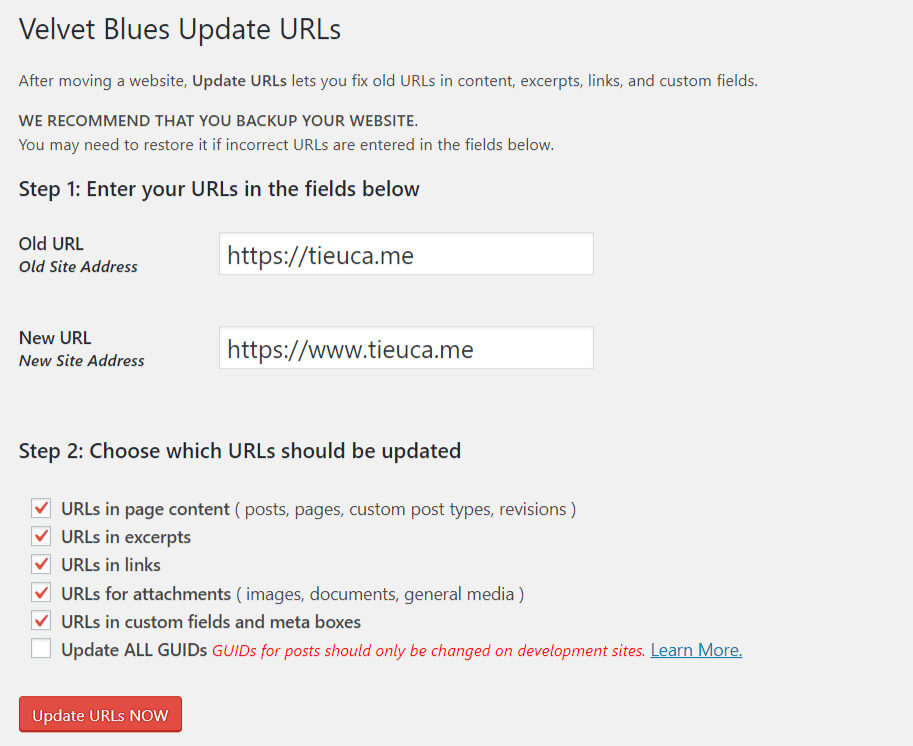This screenshot has width=913, height=746.
Task: Click the New URL field label
Action: coord(55,338)
